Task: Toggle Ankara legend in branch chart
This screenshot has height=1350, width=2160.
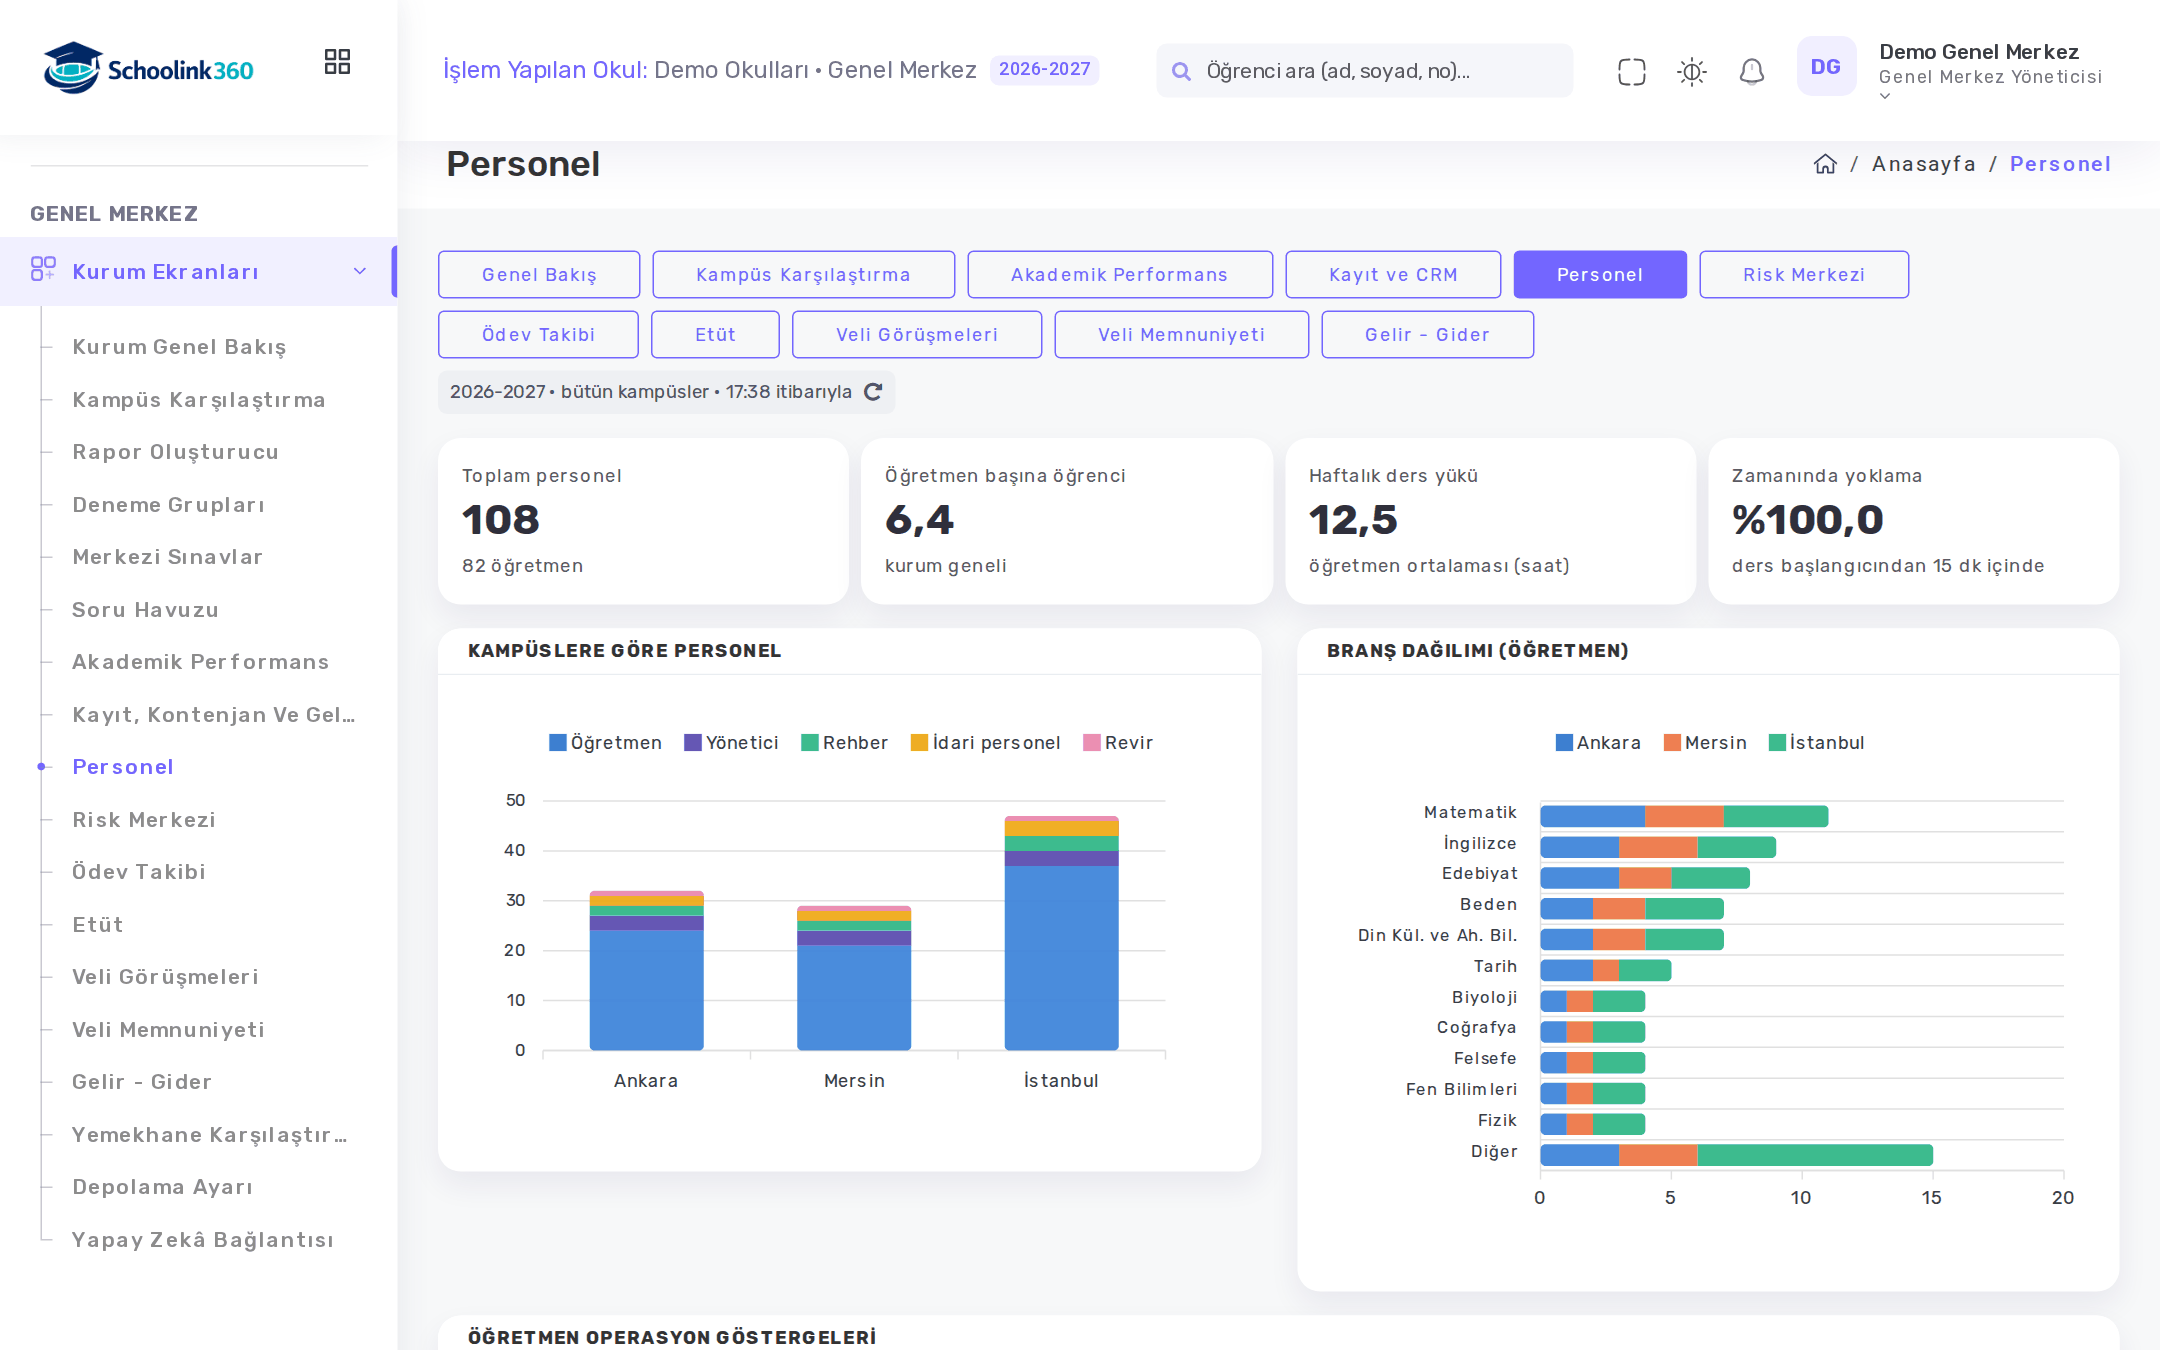Action: 1598,743
